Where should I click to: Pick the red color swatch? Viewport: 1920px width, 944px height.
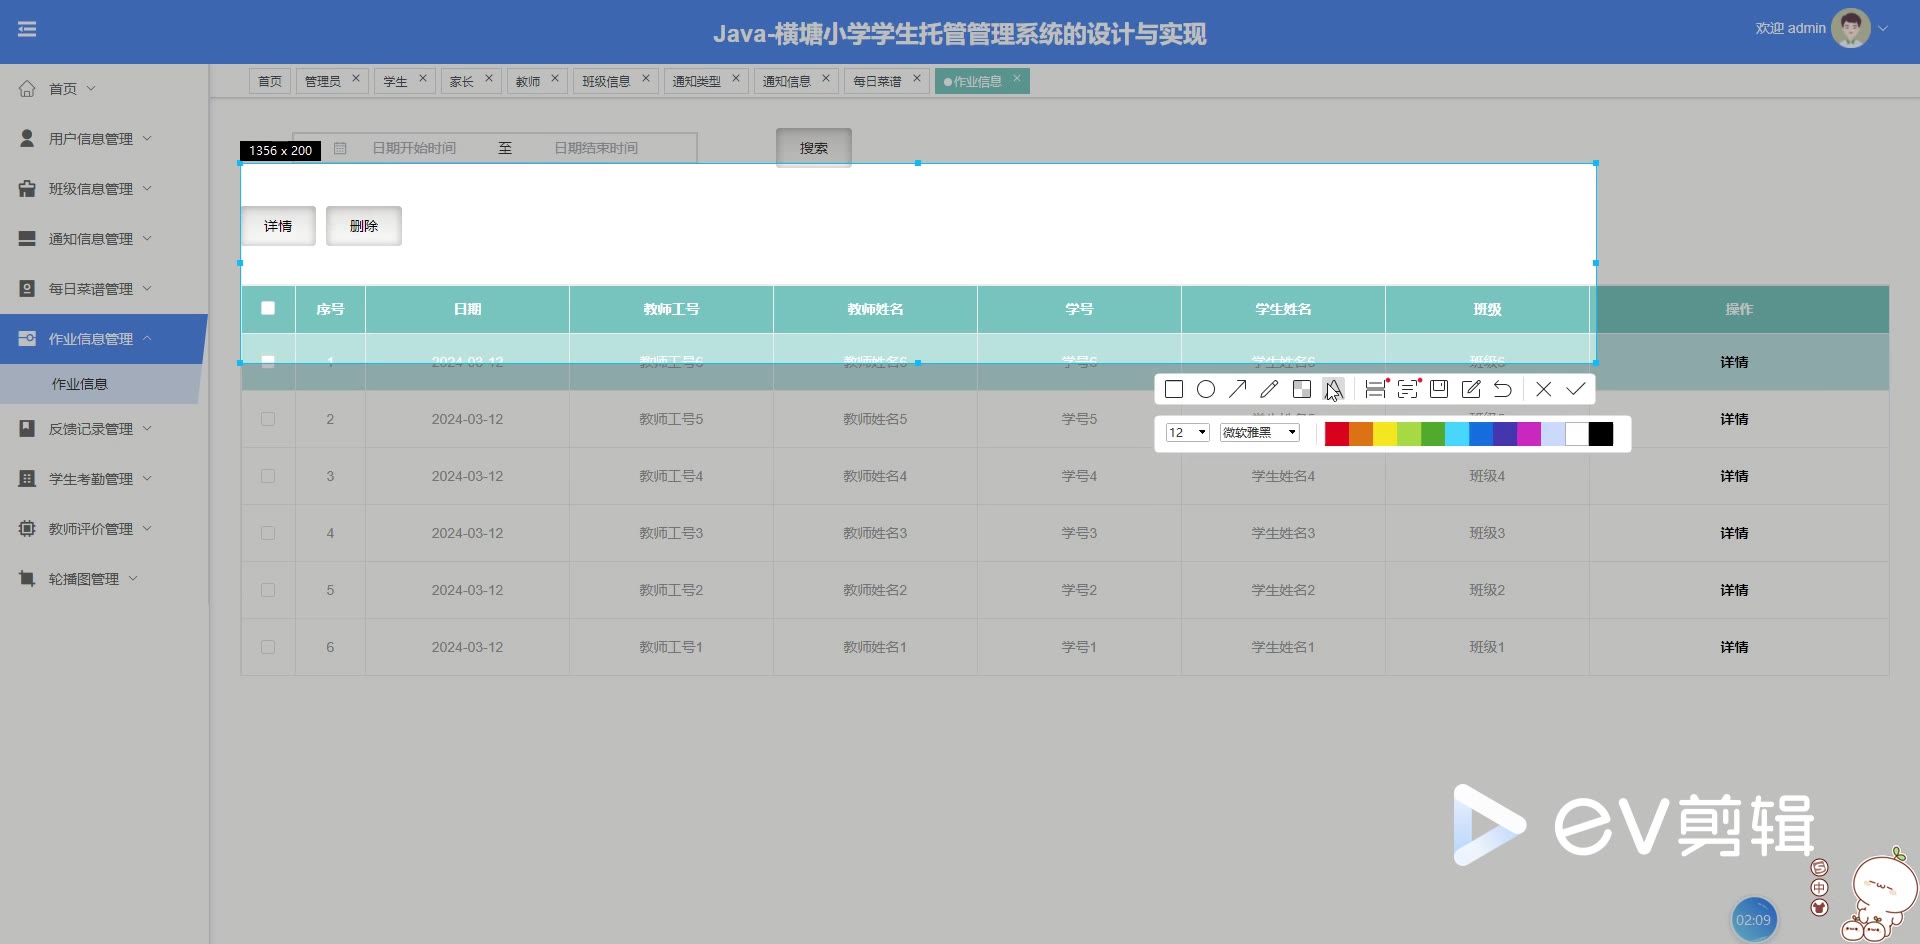click(1336, 434)
